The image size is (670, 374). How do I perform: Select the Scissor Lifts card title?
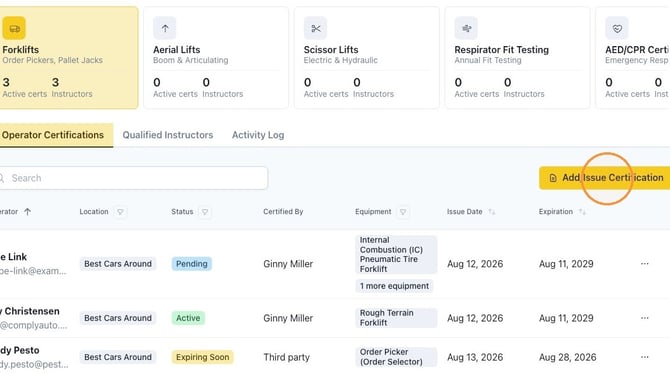[x=331, y=50]
